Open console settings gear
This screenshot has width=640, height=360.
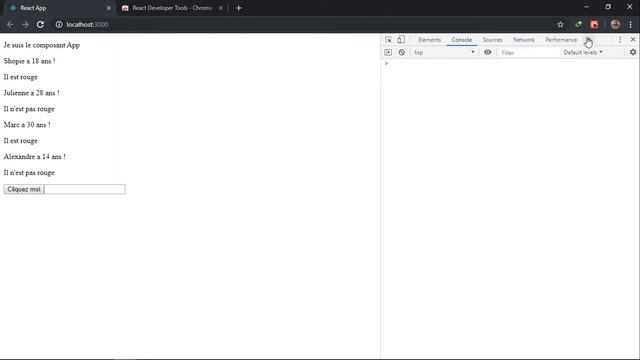pos(633,52)
